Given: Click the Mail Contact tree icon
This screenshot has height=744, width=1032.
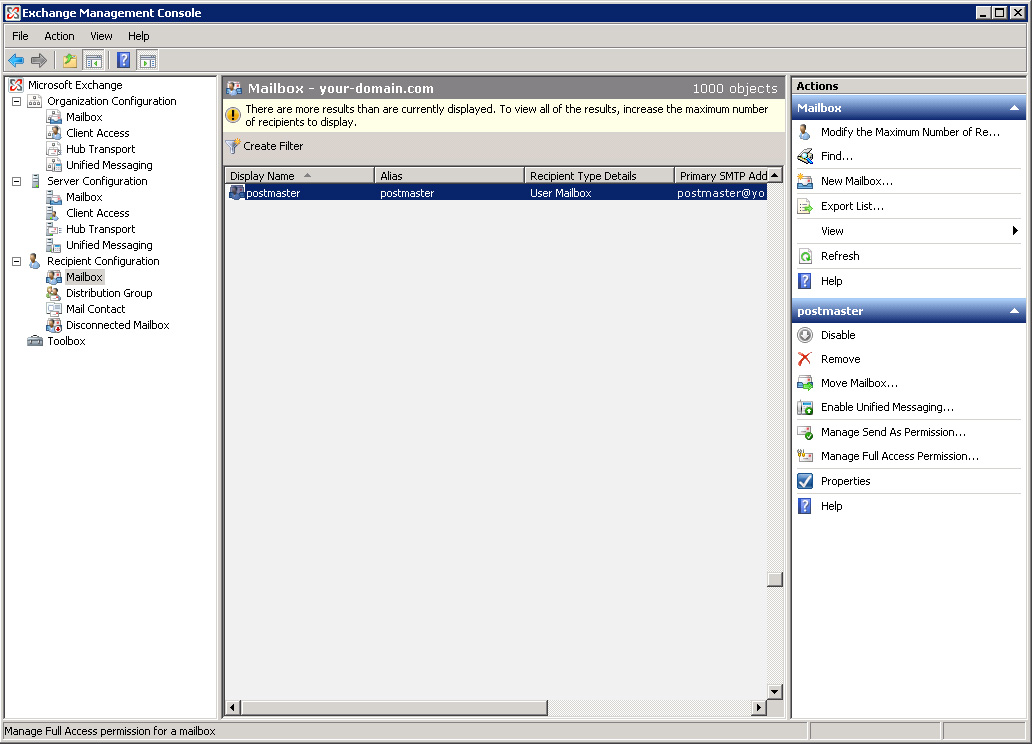Looking at the screenshot, I should 54,309.
